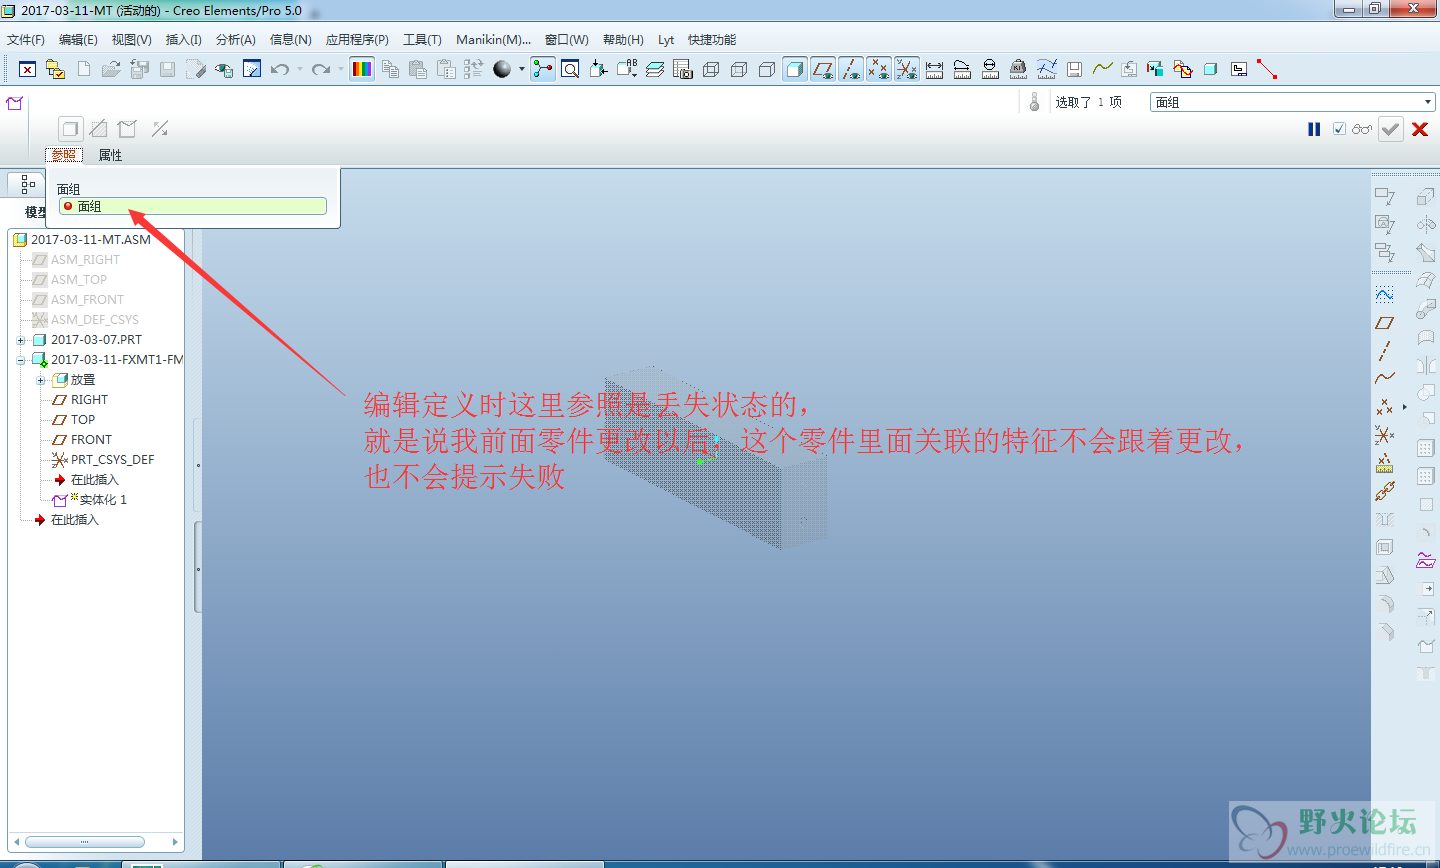
Task: Select 2017-03-11-MT.ASM root in tree
Action: (91, 239)
